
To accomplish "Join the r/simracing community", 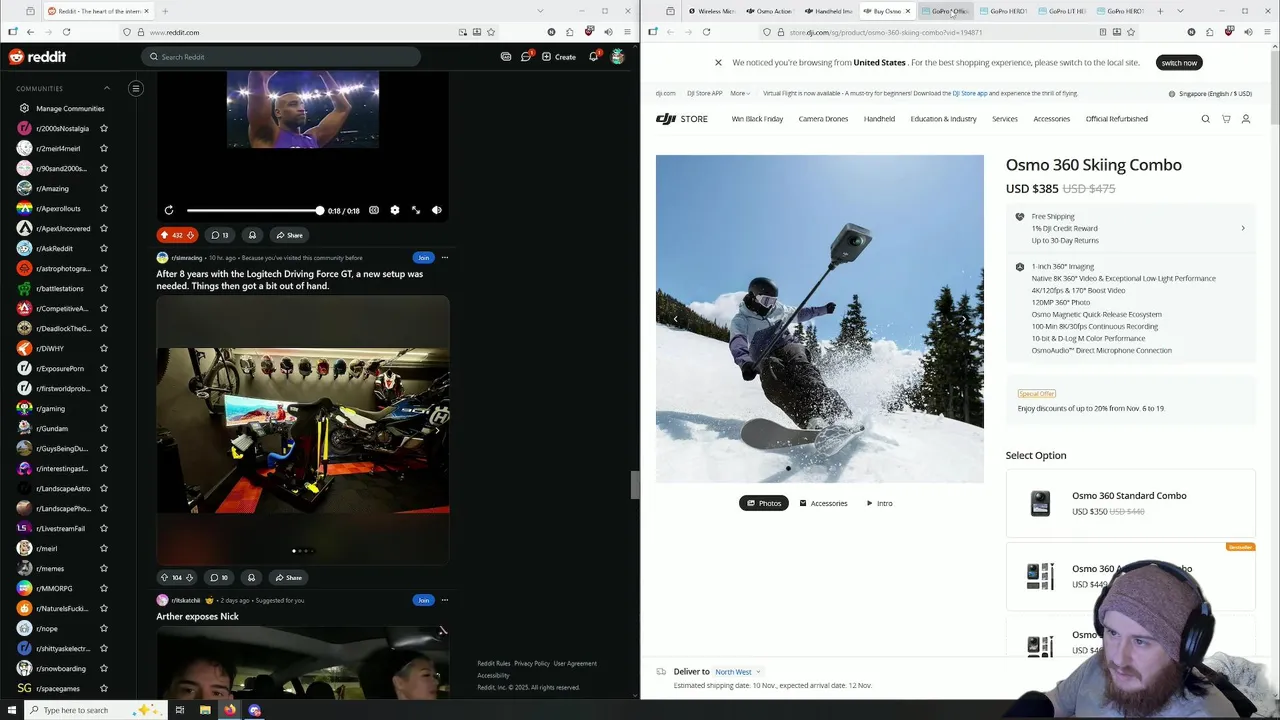I will point(424,258).
